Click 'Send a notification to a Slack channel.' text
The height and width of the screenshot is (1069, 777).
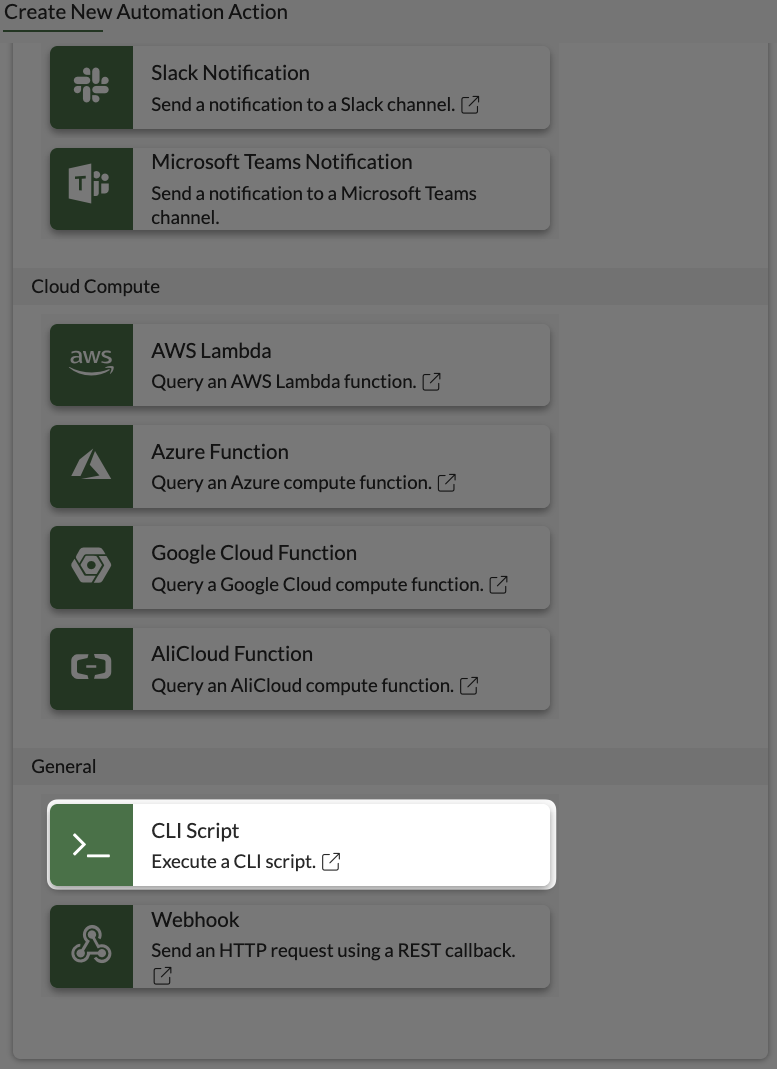tap(303, 105)
